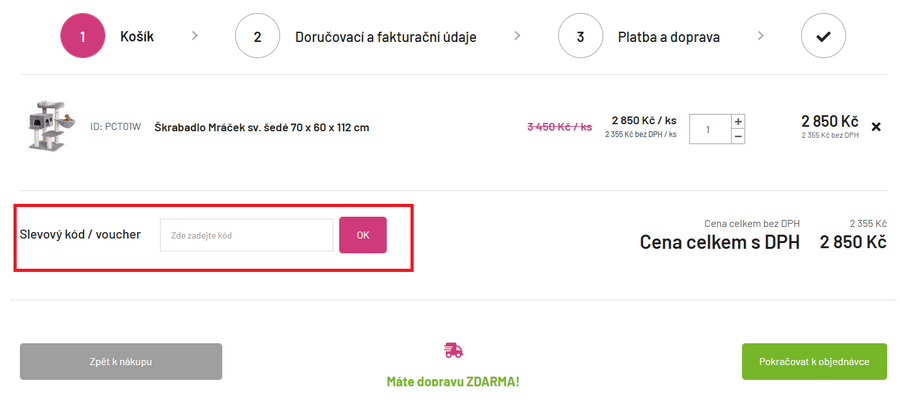This screenshot has width=900, height=400.
Task: Increase quantity with the plus button
Action: tap(738, 121)
